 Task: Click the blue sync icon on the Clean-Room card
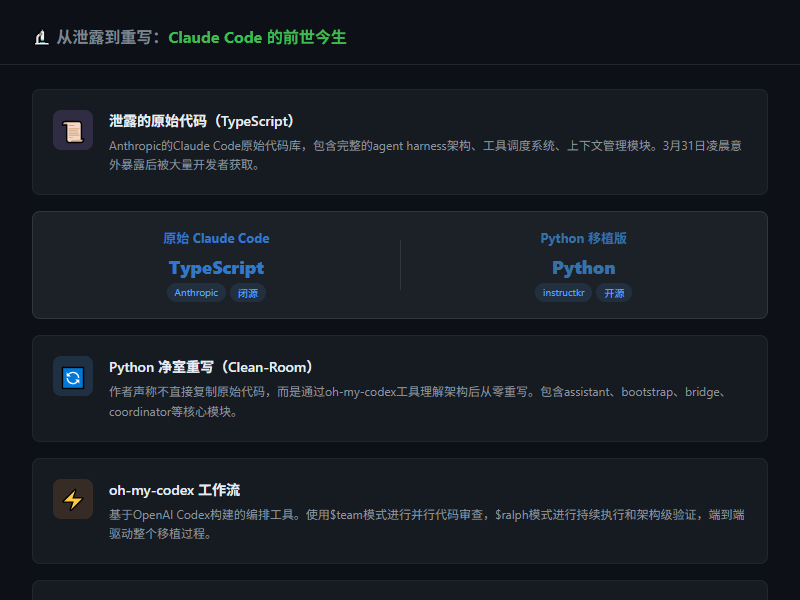[x=73, y=376]
